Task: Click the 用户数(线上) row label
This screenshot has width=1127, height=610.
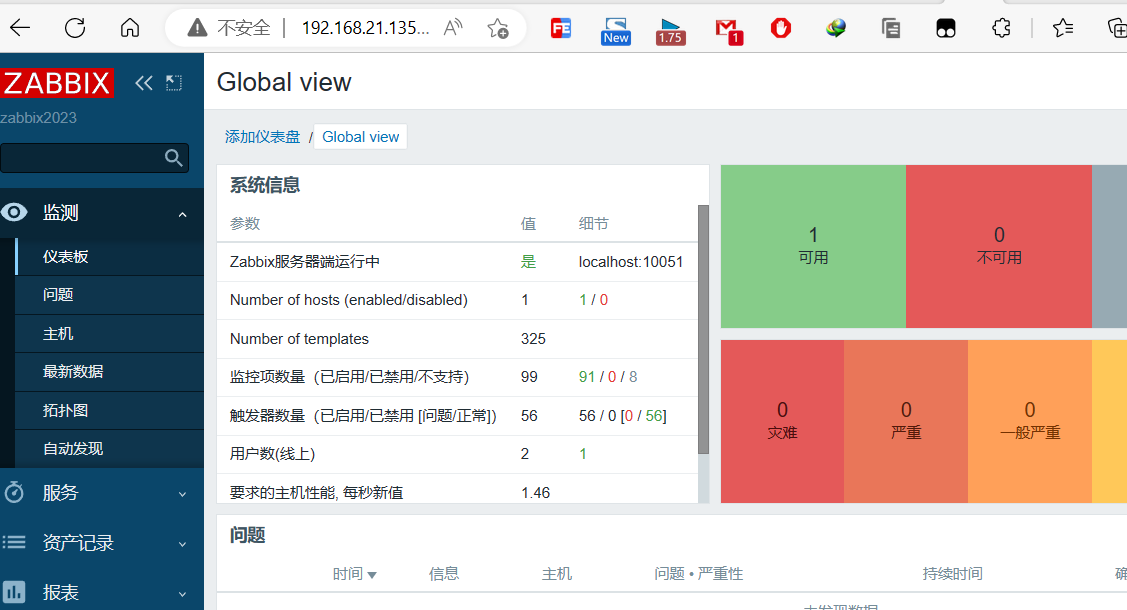Action: coord(272,453)
